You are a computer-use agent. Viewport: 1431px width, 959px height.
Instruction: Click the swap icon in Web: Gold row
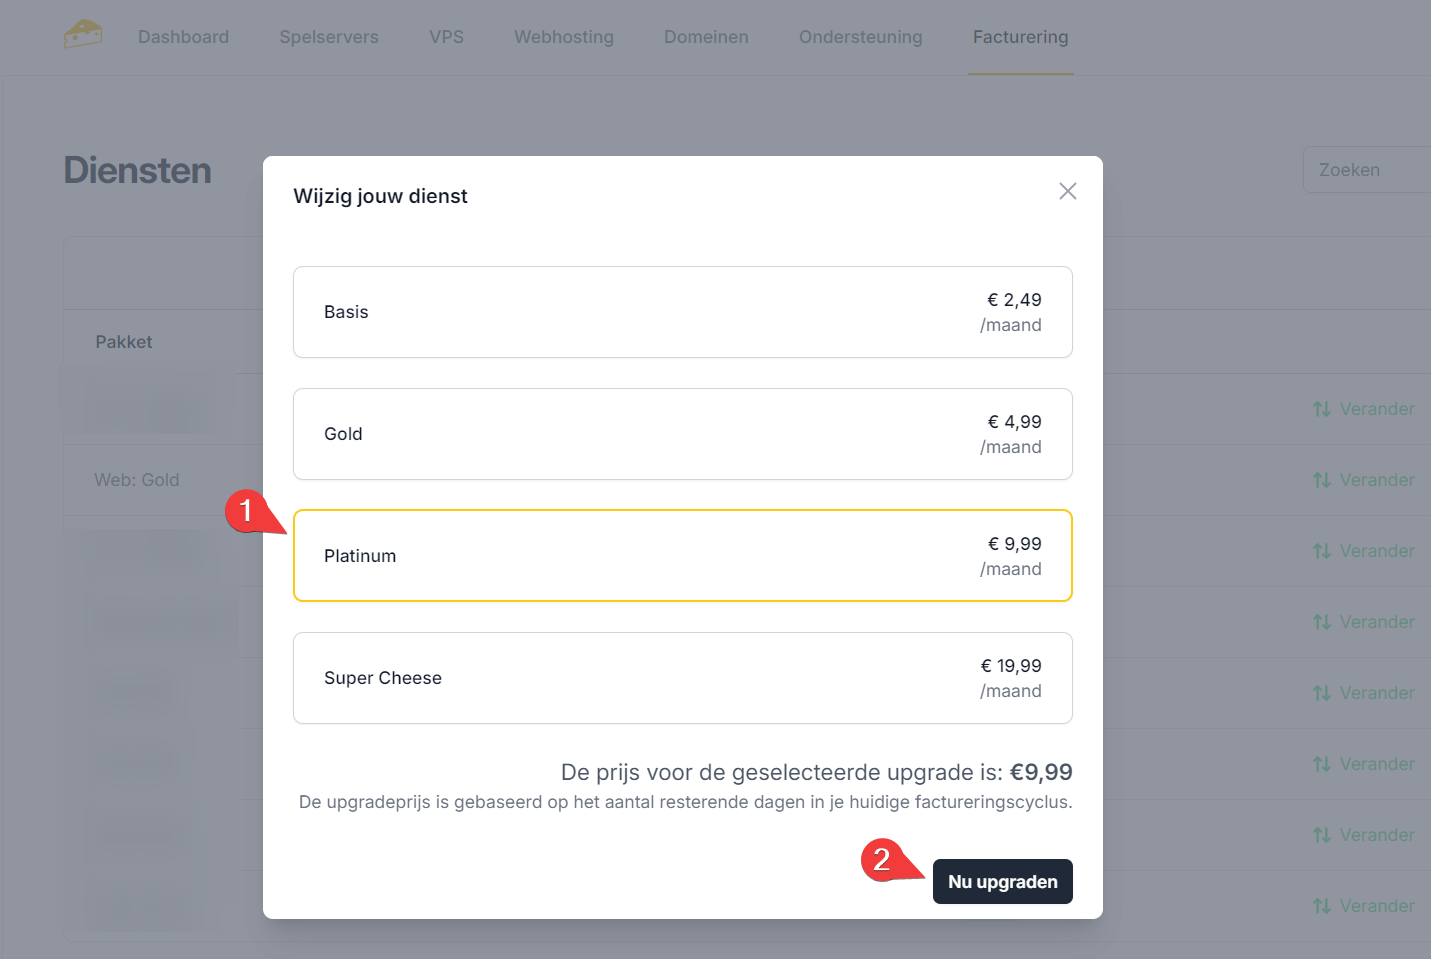tap(1321, 480)
